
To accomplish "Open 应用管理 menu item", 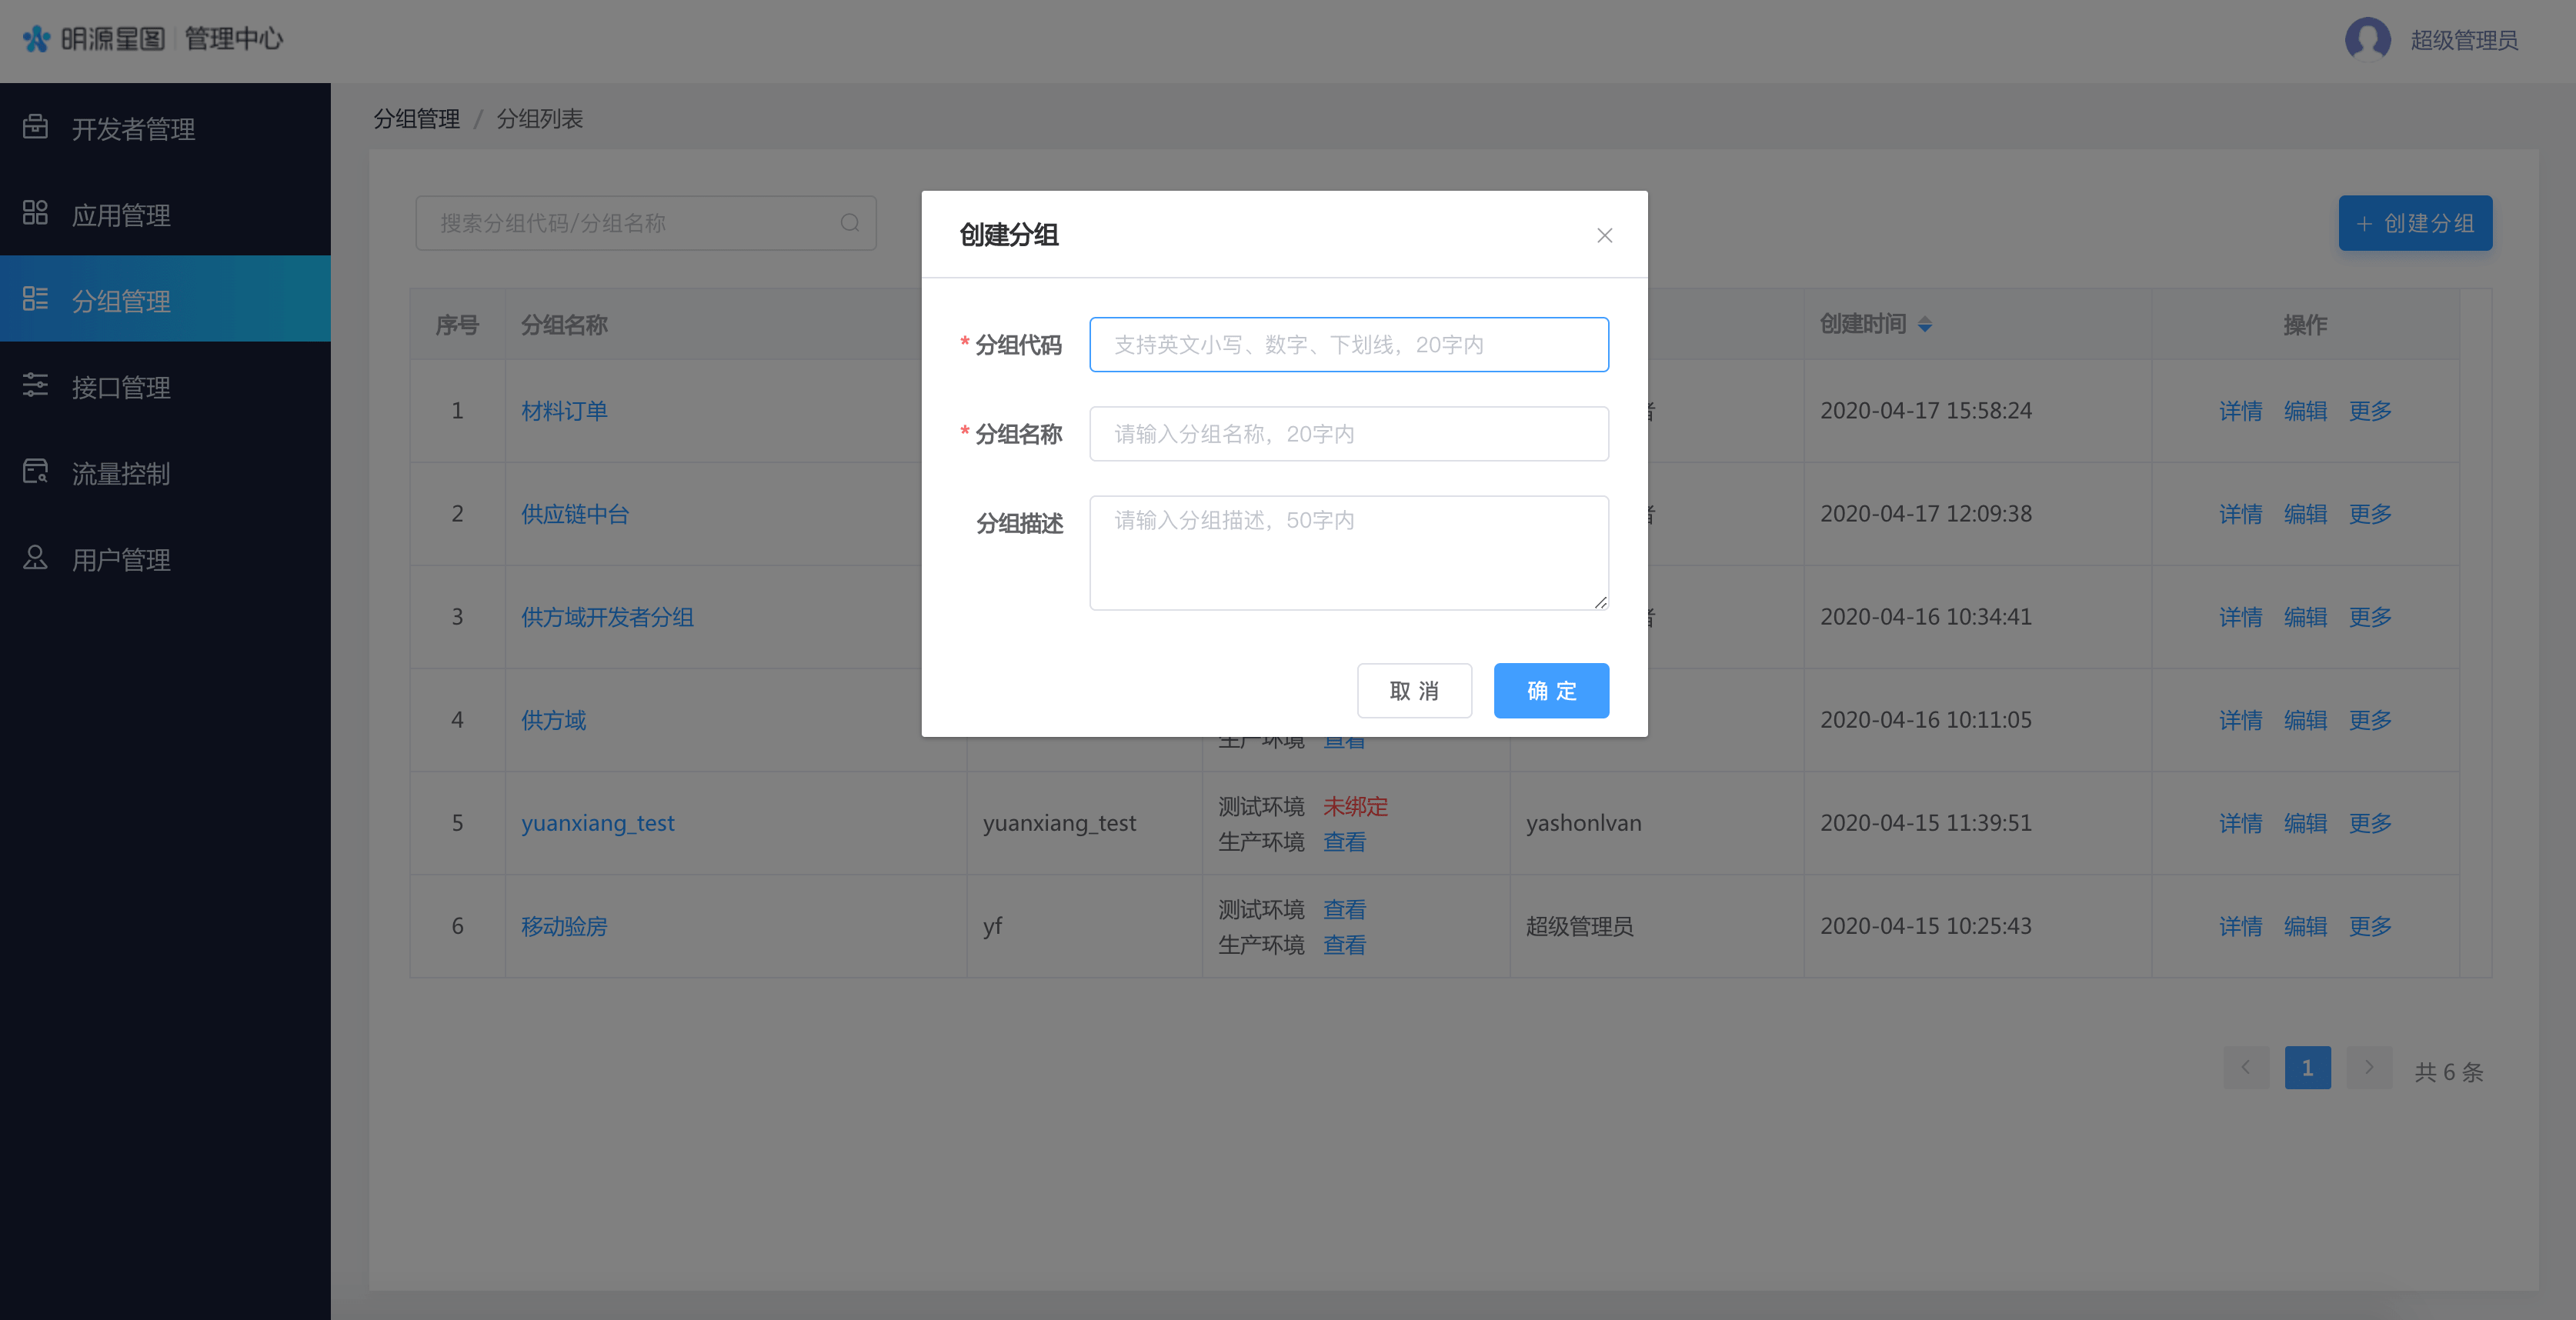I will [121, 215].
